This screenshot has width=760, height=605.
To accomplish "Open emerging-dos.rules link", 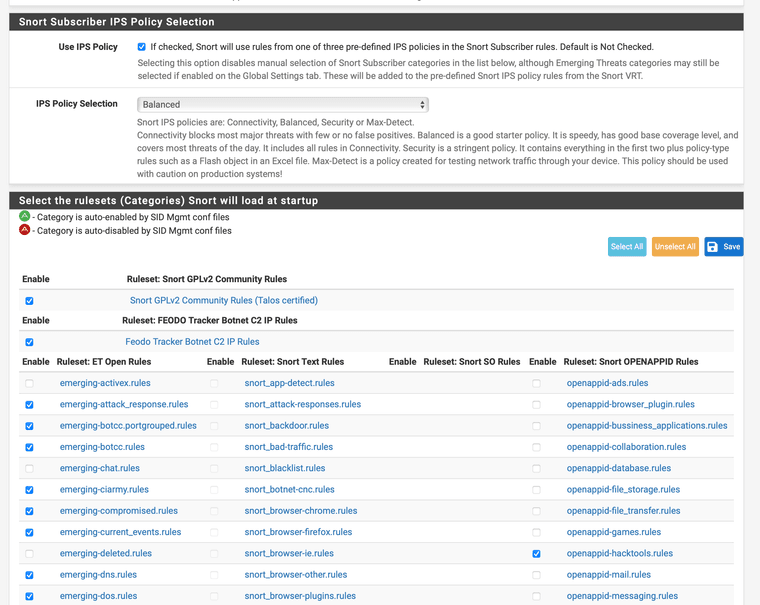I will (x=98, y=596).
